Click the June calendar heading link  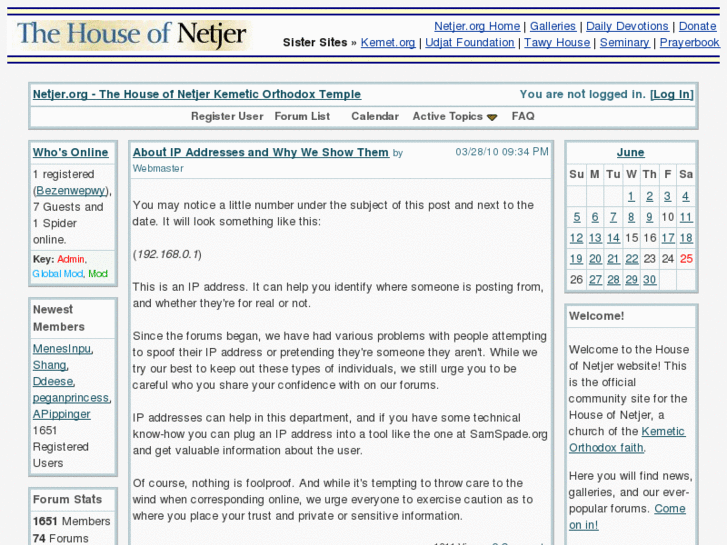pyautogui.click(x=630, y=153)
